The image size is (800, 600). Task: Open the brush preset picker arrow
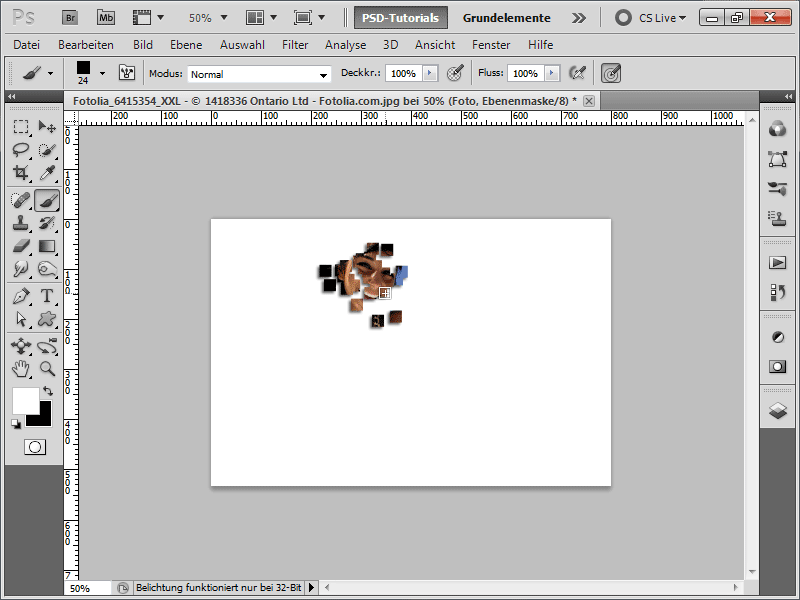coord(103,73)
